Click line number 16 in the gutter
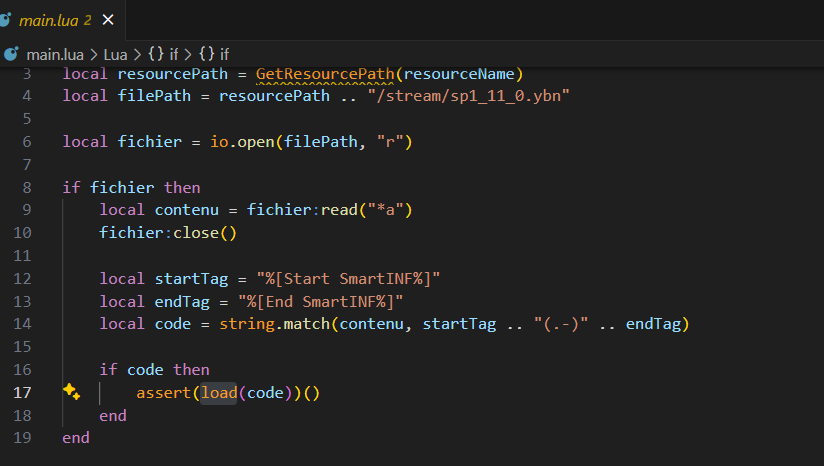 pyautogui.click(x=22, y=369)
